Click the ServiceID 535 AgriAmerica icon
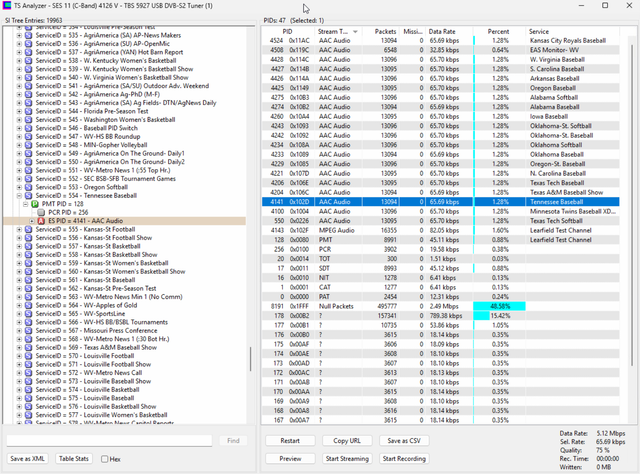Screen dimensions: 640x474 click(x=29, y=36)
